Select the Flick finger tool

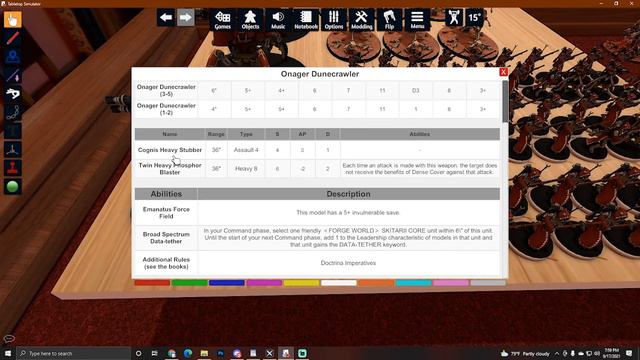coord(13,94)
